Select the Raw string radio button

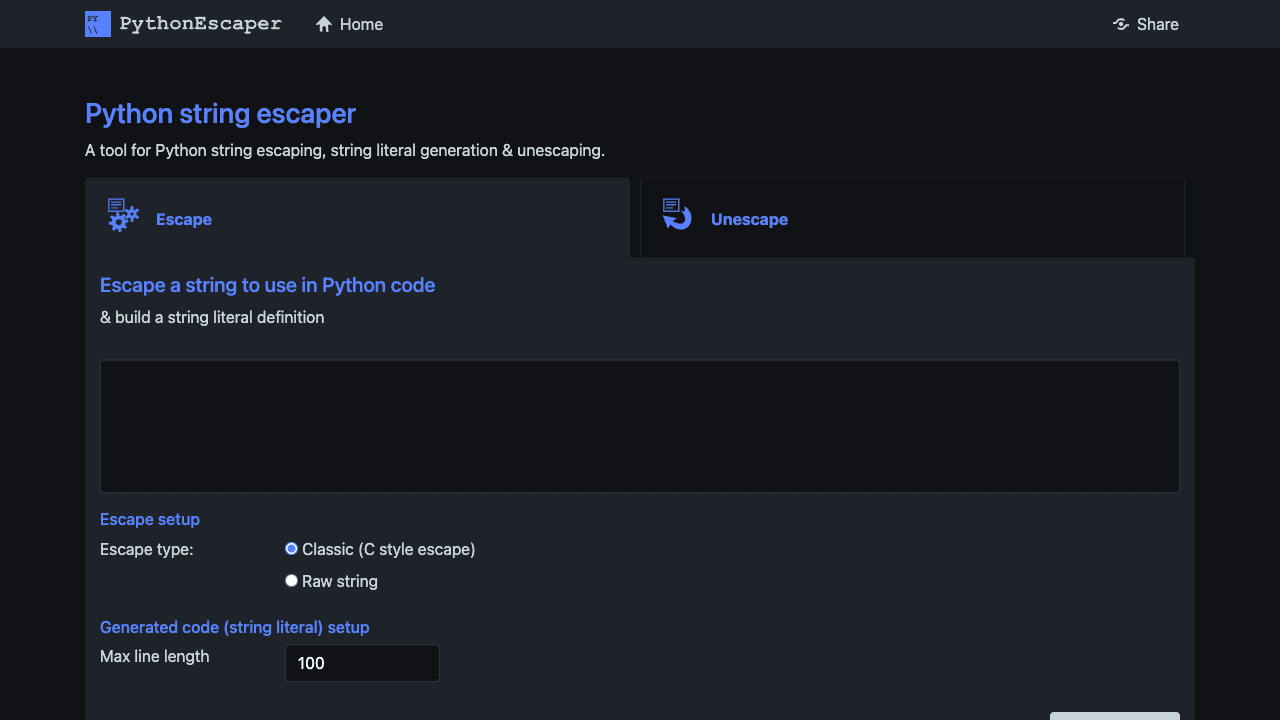(291, 580)
